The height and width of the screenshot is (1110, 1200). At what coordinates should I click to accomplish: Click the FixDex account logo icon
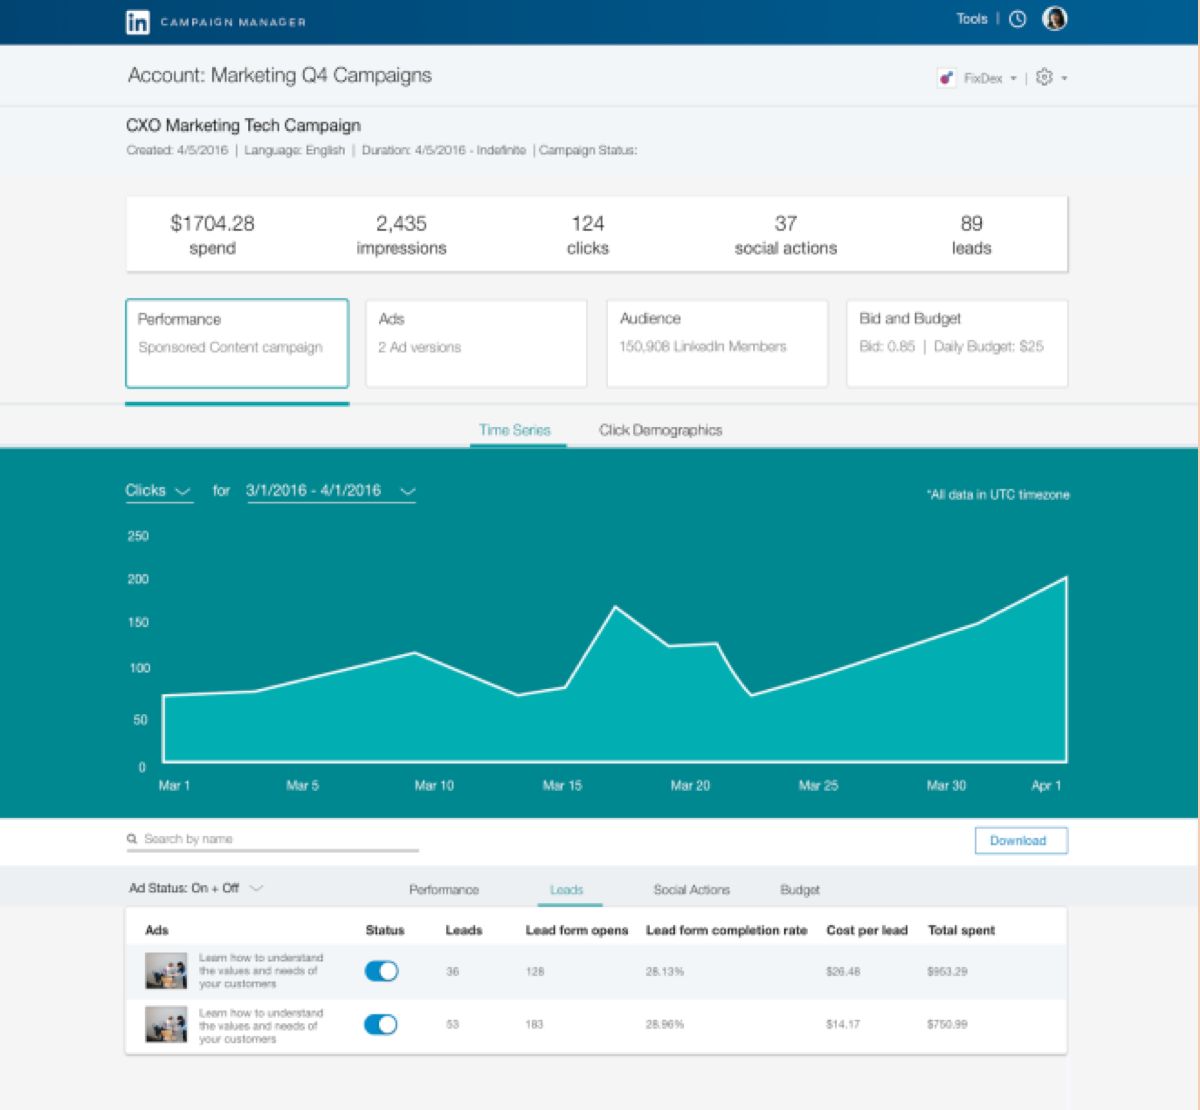click(946, 78)
